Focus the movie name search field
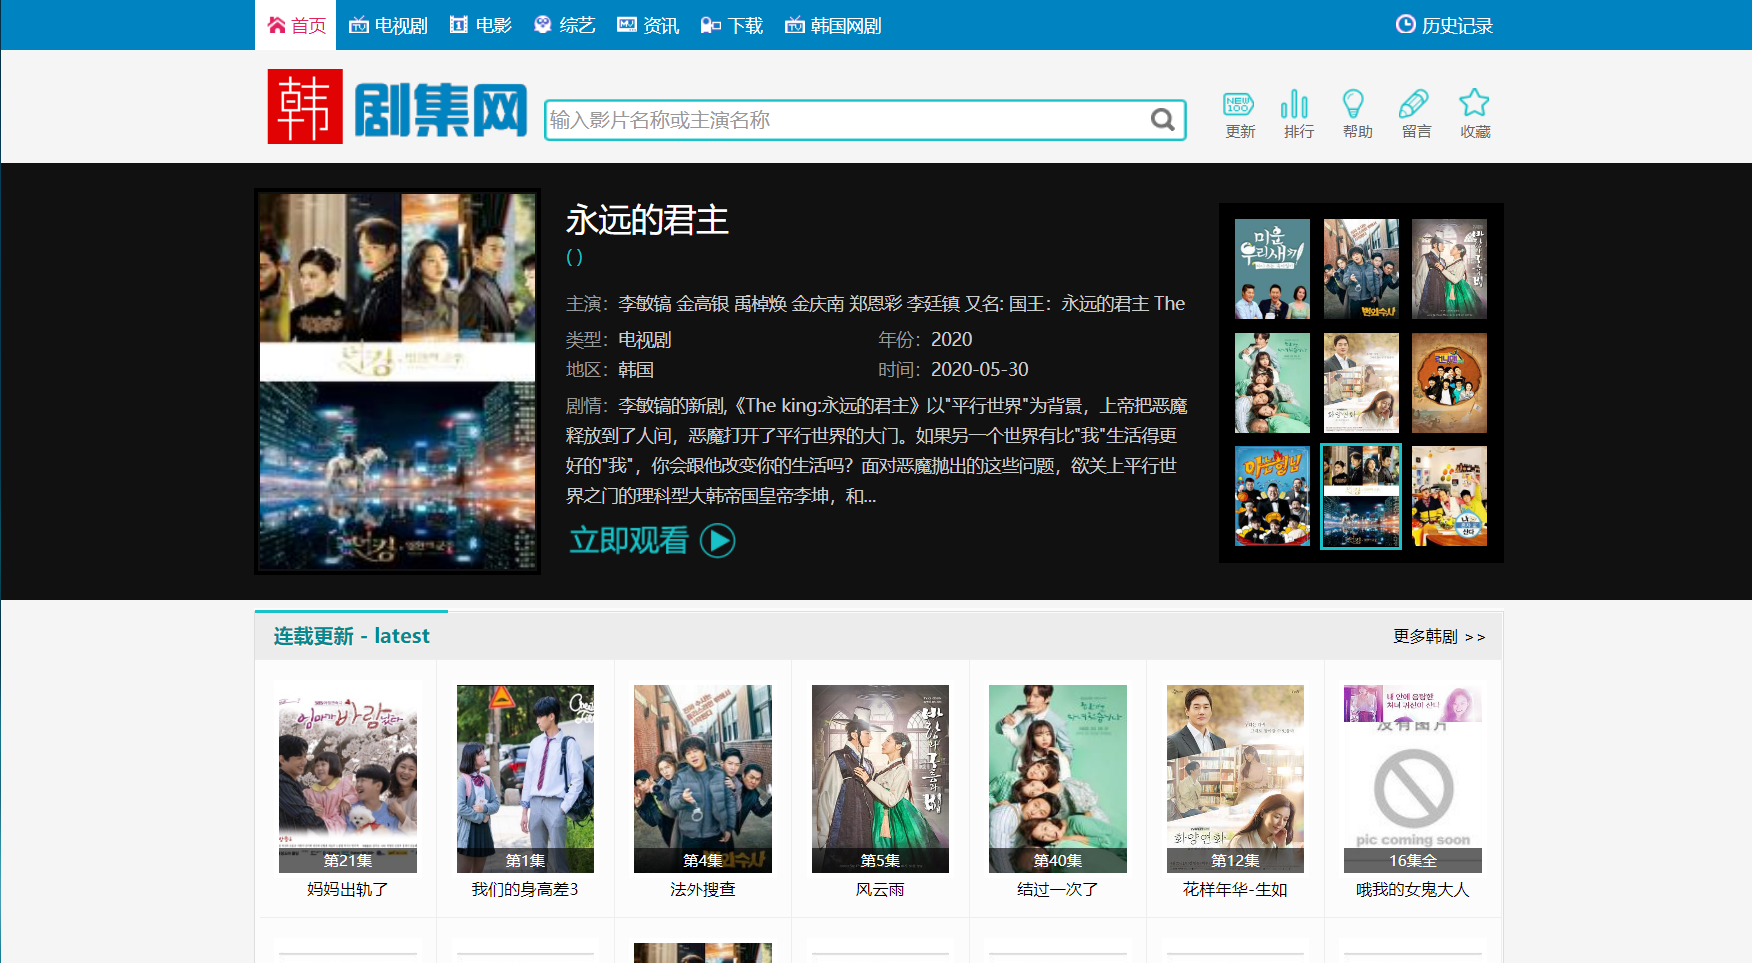This screenshot has width=1752, height=964. (x=845, y=120)
